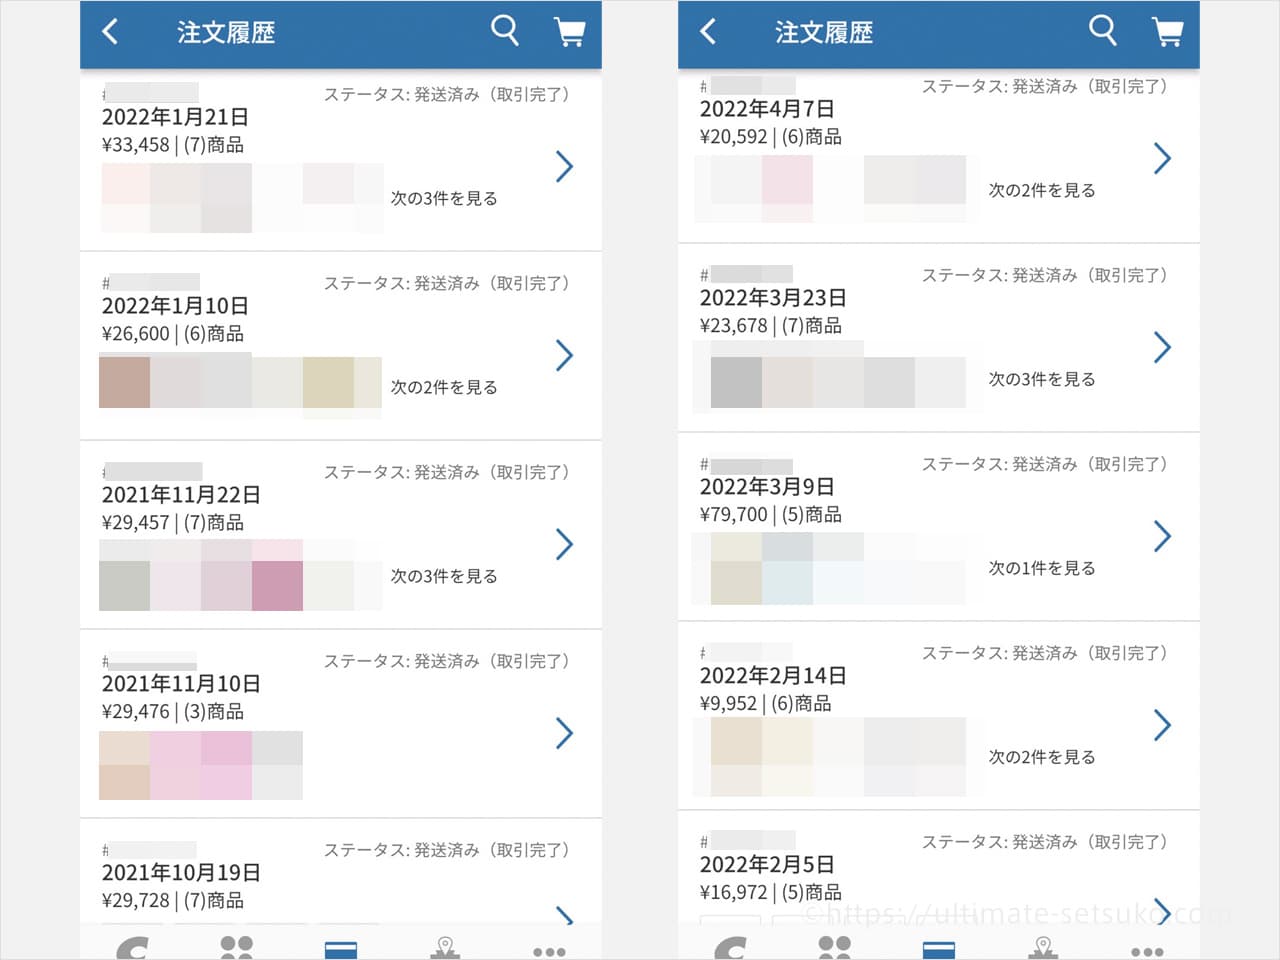Click the ¥33,458 | (7)商品 total
Screen dimensions: 1280x960
pos(173,145)
